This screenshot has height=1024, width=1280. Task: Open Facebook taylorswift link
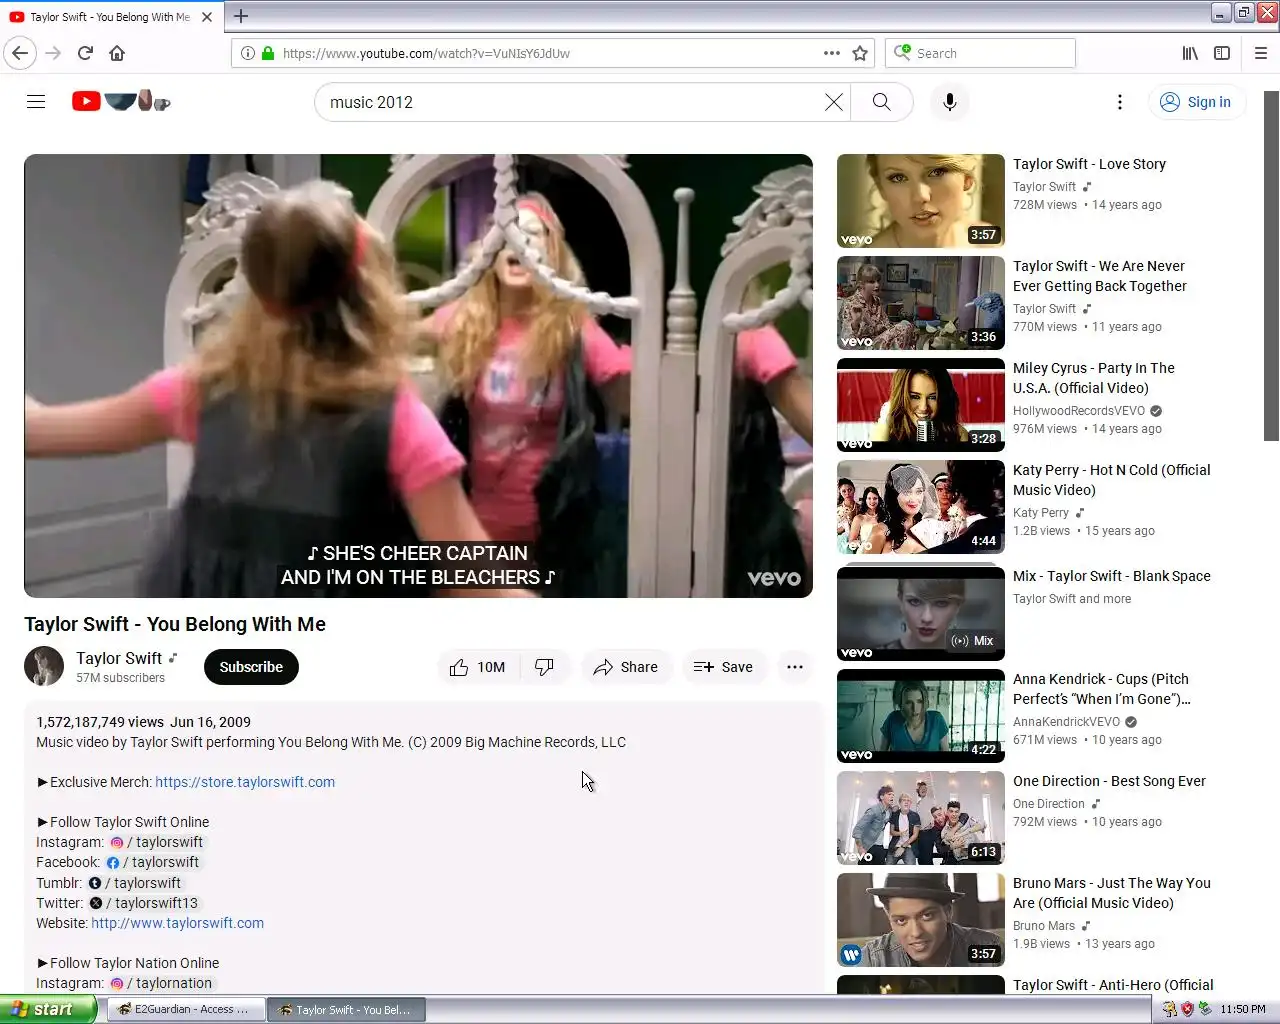[x=153, y=862]
